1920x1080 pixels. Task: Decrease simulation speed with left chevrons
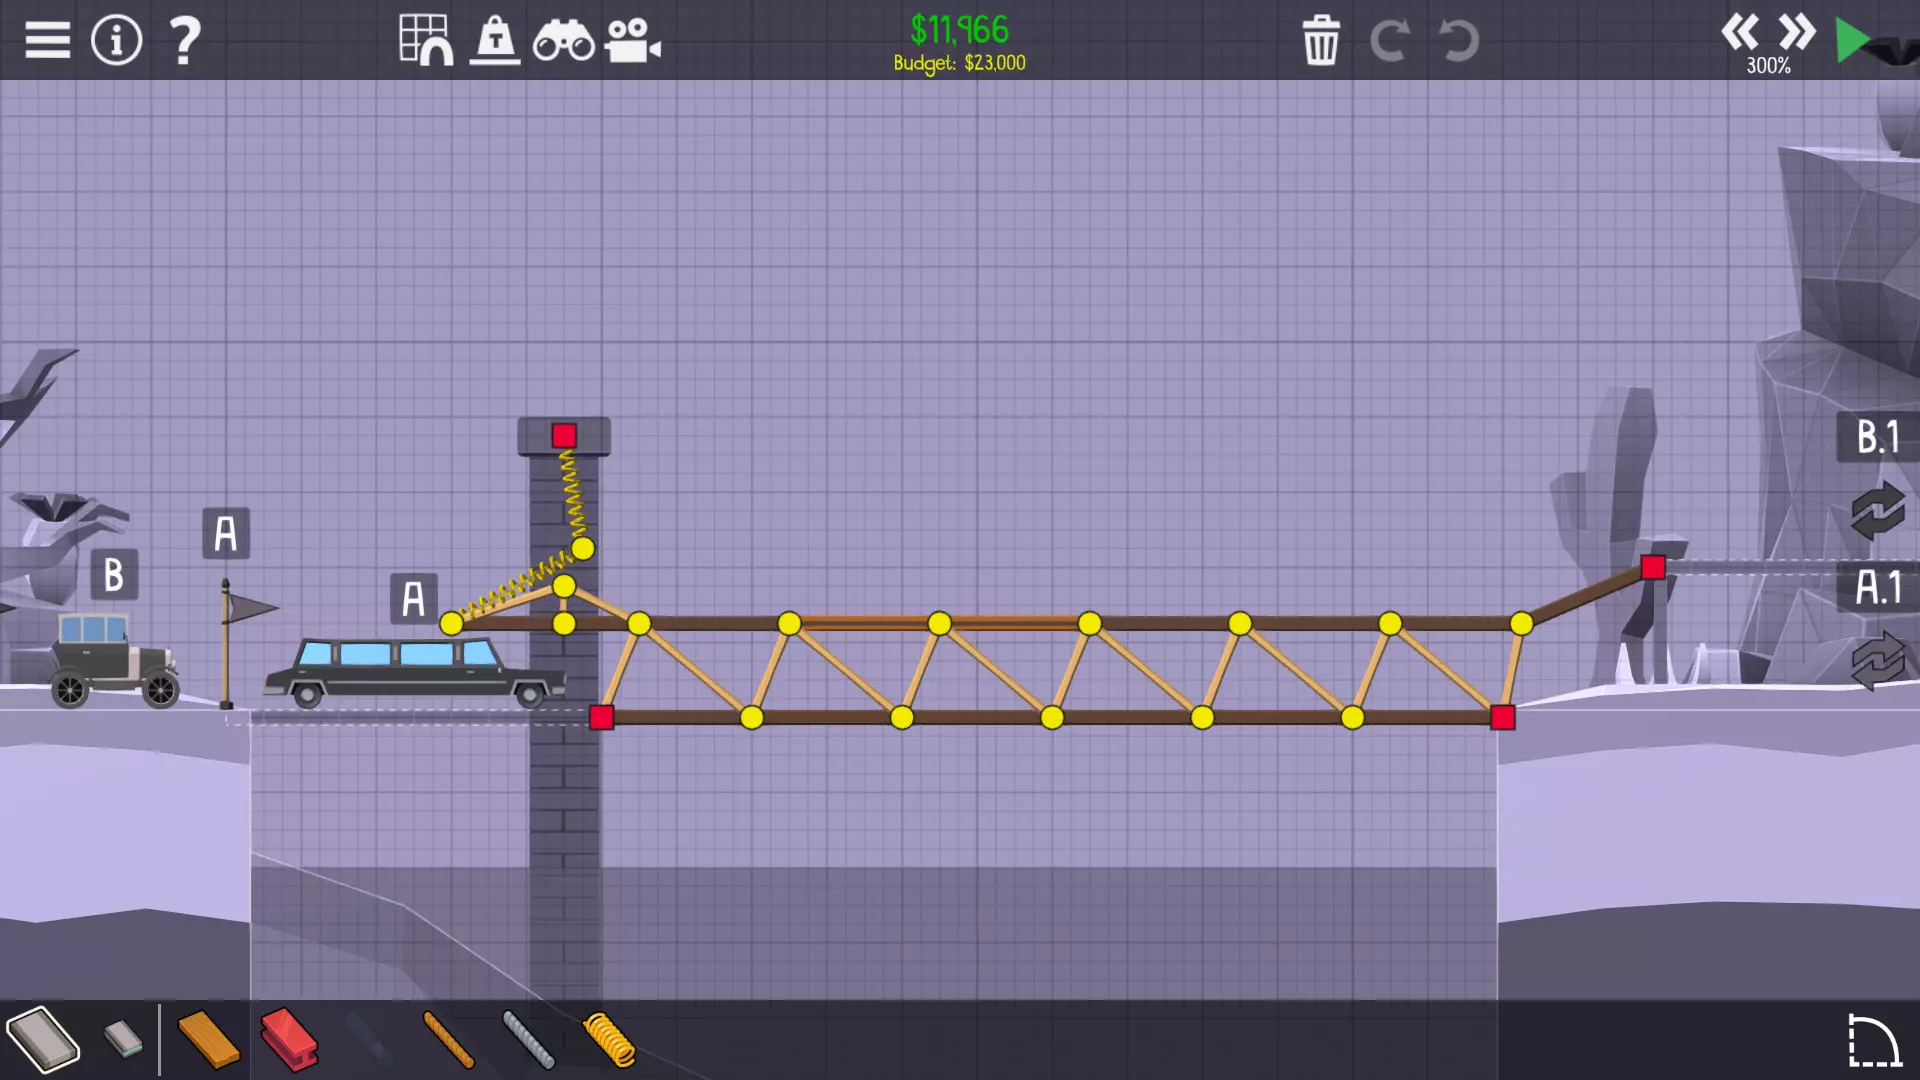(1740, 33)
